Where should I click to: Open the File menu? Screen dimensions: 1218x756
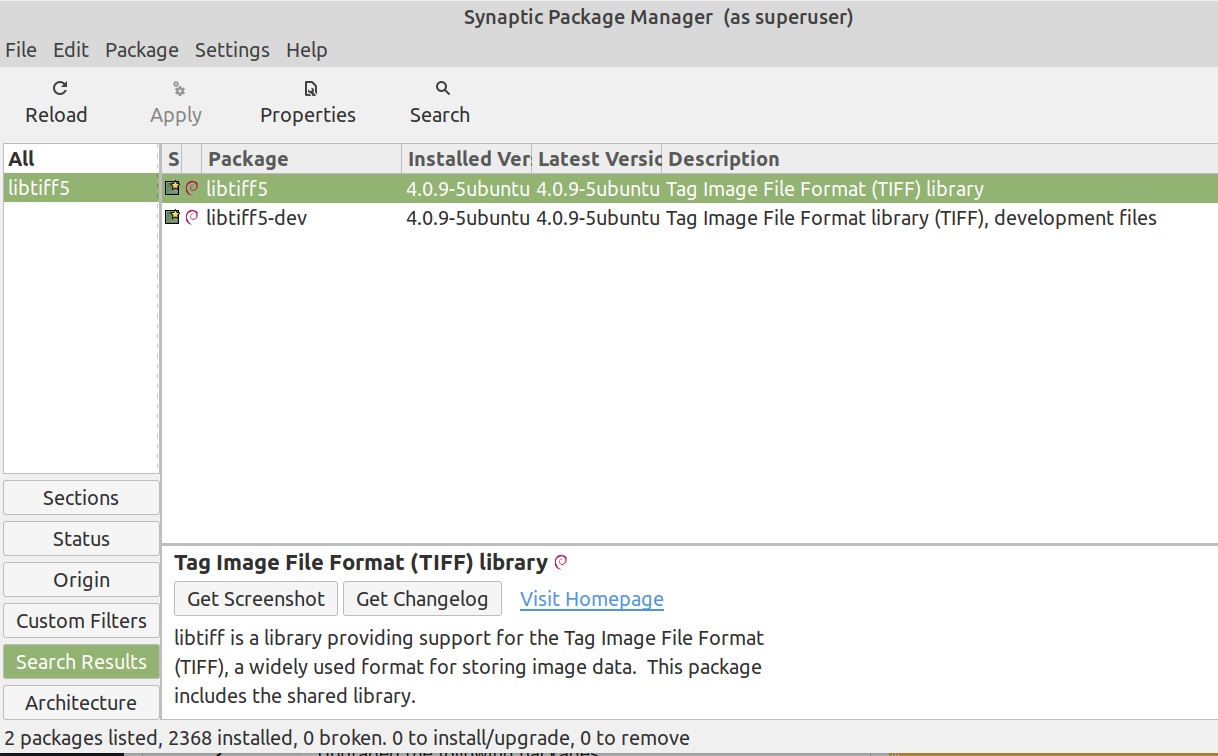tap(21, 50)
